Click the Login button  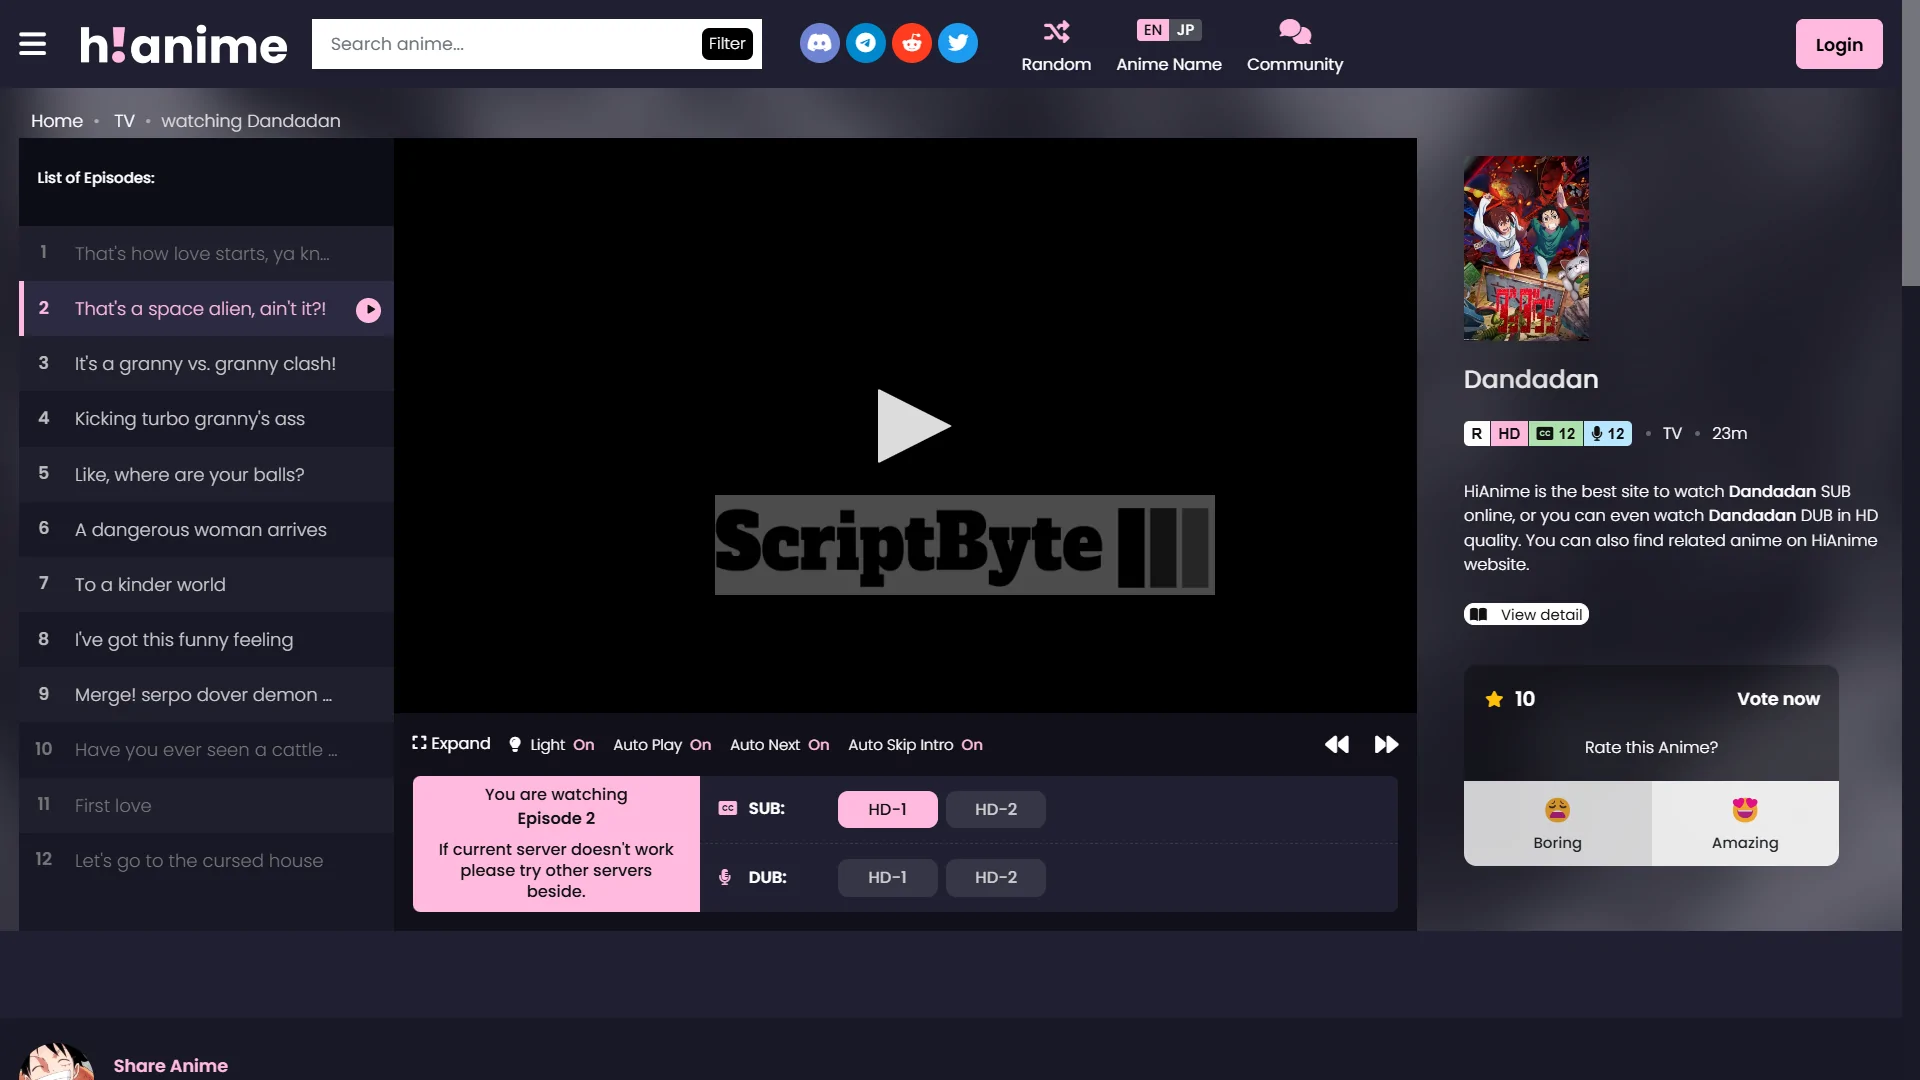coord(1838,44)
